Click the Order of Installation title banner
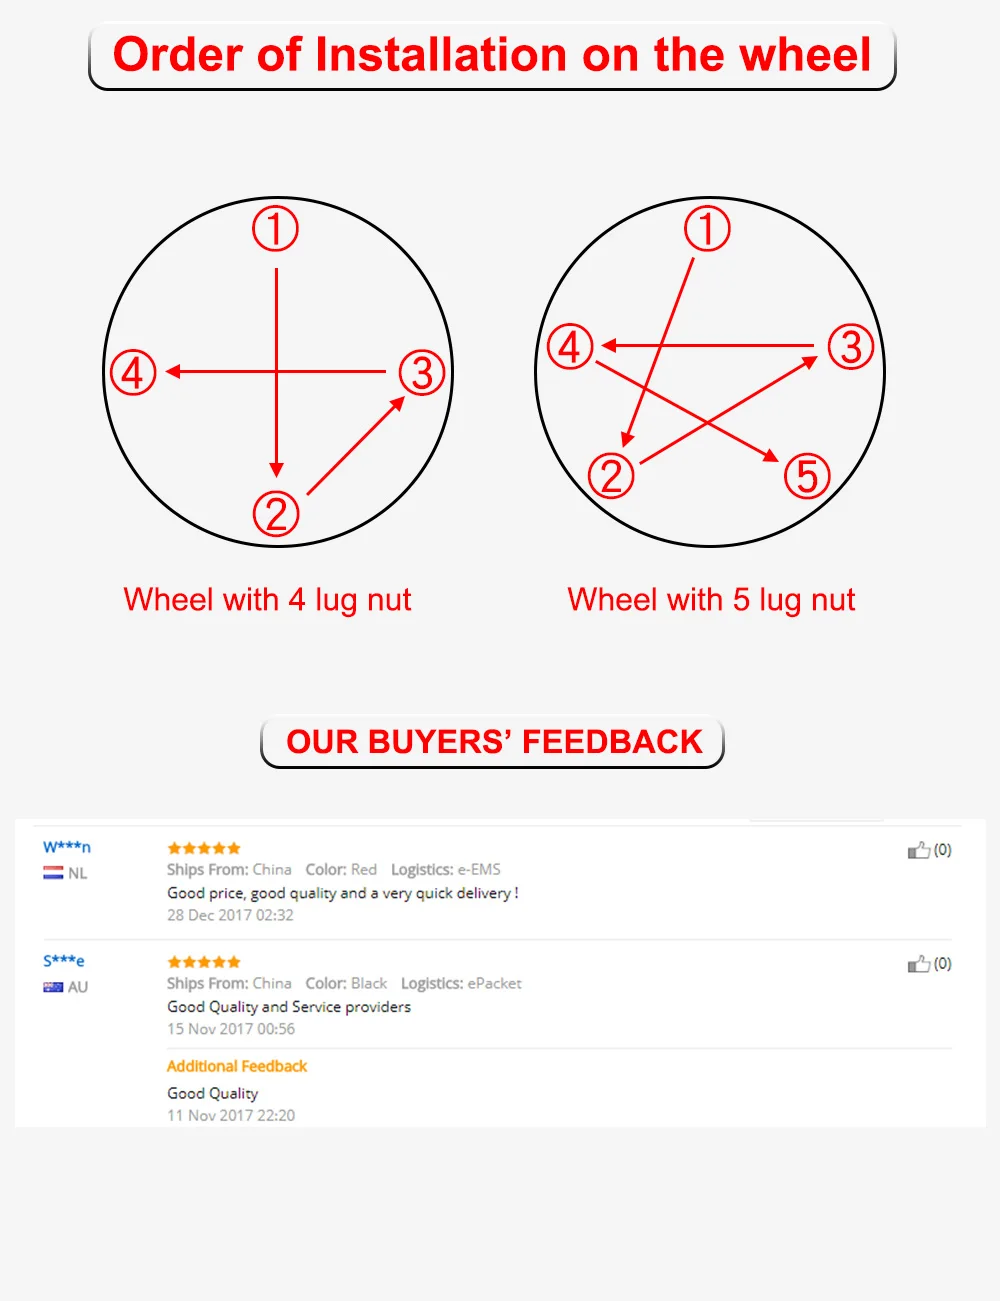Image resolution: width=1000 pixels, height=1301 pixels. tap(492, 56)
